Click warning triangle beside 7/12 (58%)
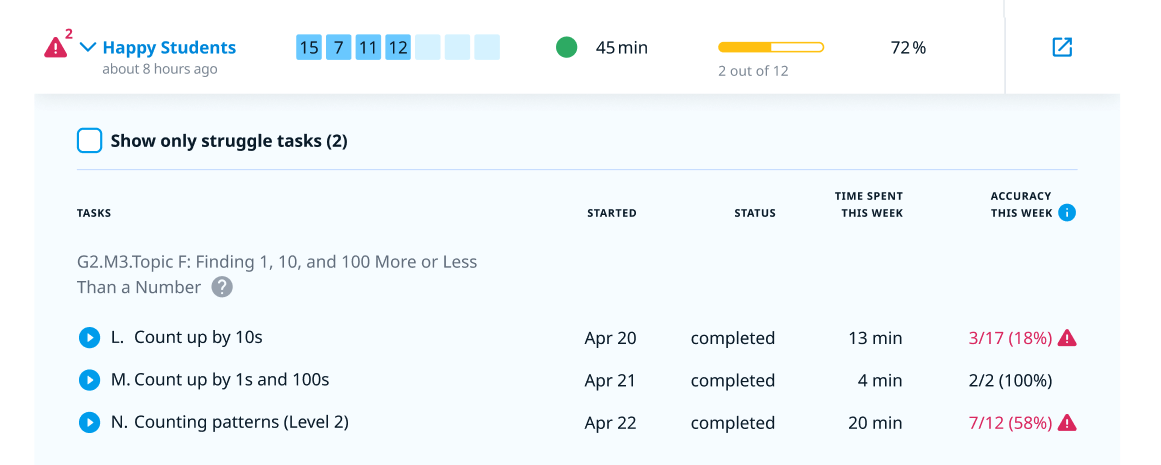The height and width of the screenshot is (465, 1161). (x=1067, y=422)
